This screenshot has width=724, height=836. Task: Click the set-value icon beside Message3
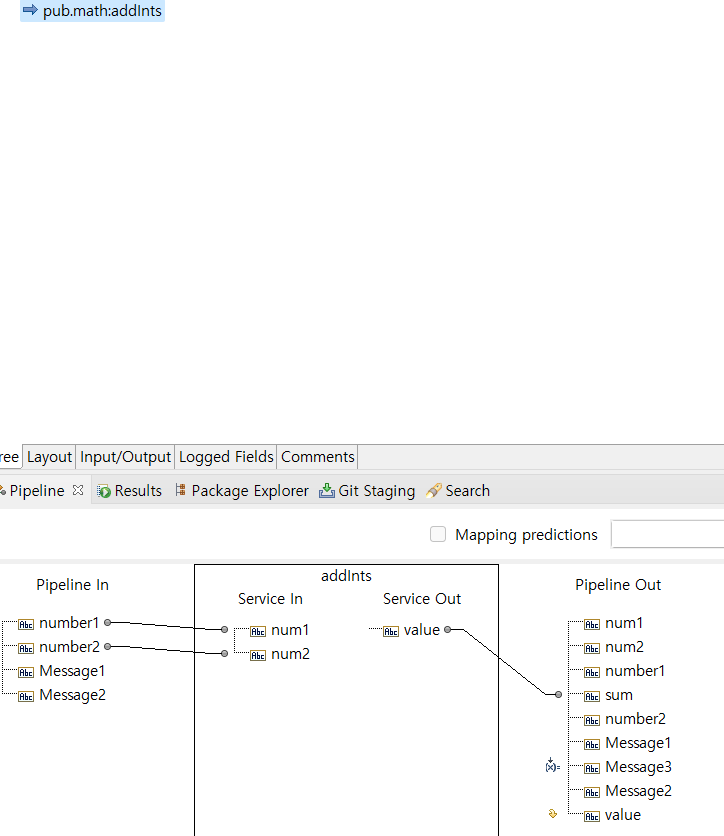(551, 766)
